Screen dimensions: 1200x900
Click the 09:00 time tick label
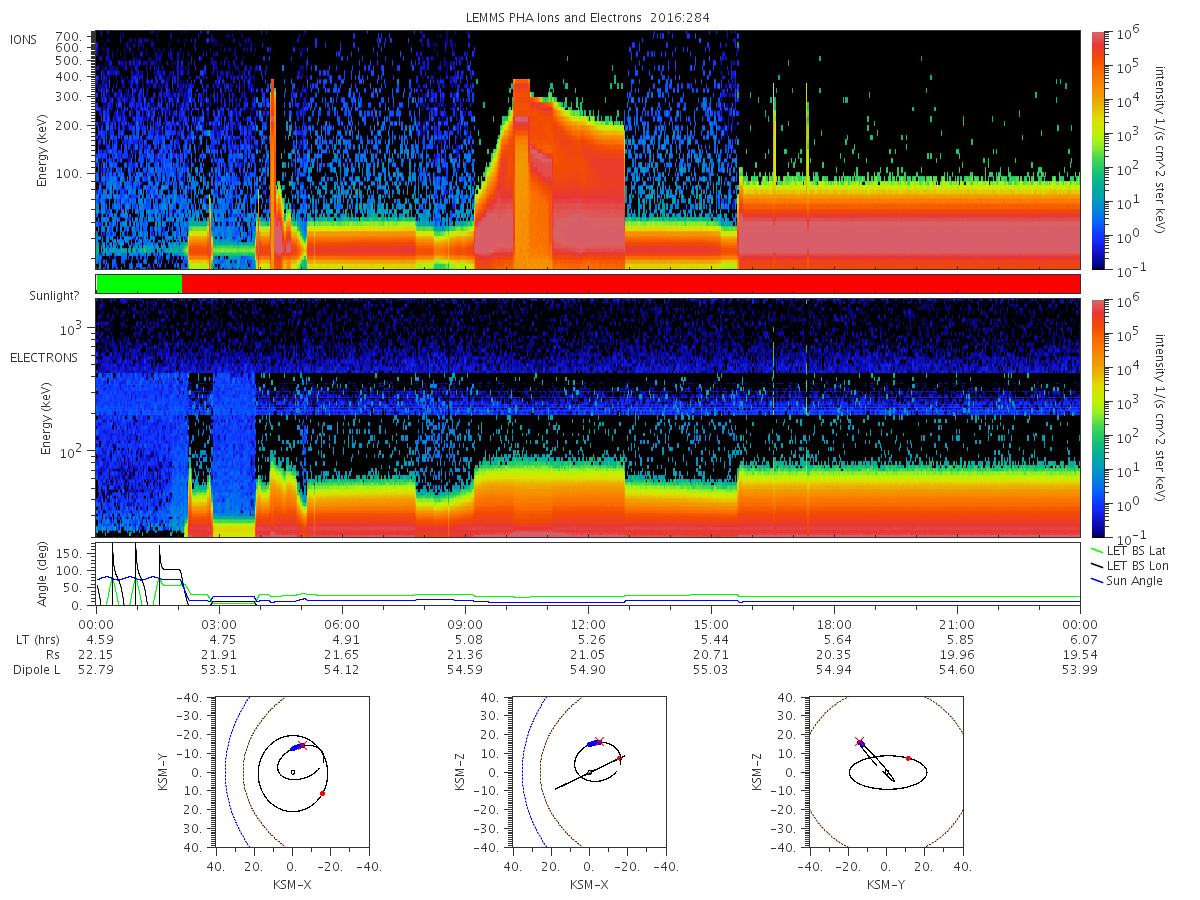point(465,625)
